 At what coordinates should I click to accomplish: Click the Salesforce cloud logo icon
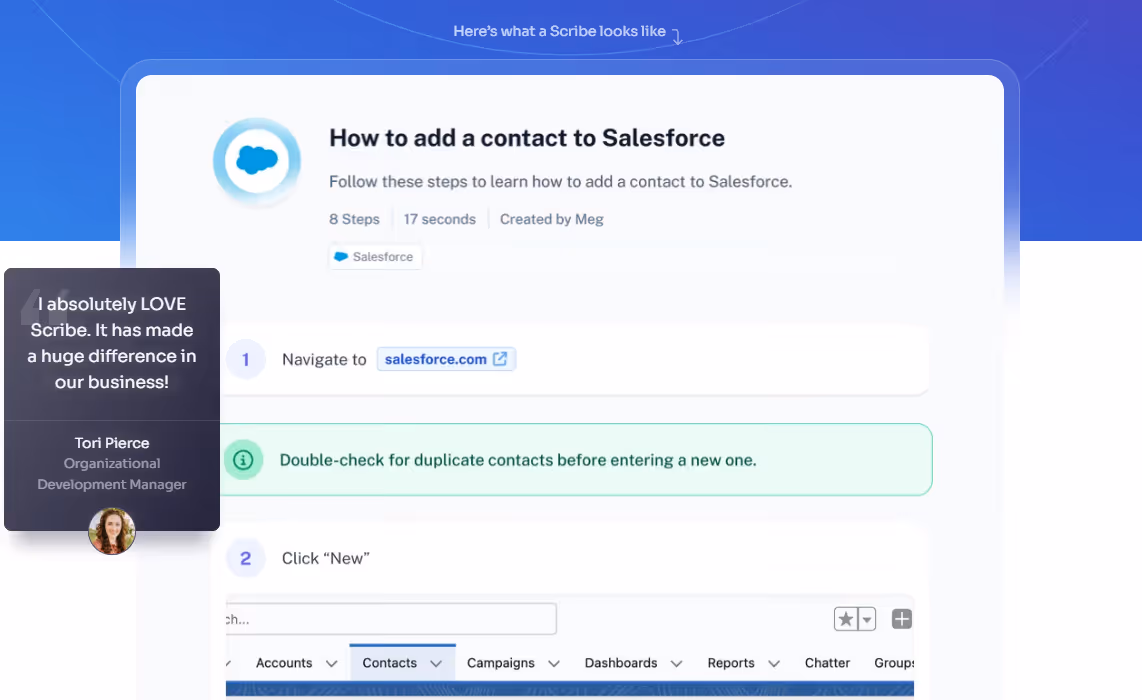tap(257, 161)
